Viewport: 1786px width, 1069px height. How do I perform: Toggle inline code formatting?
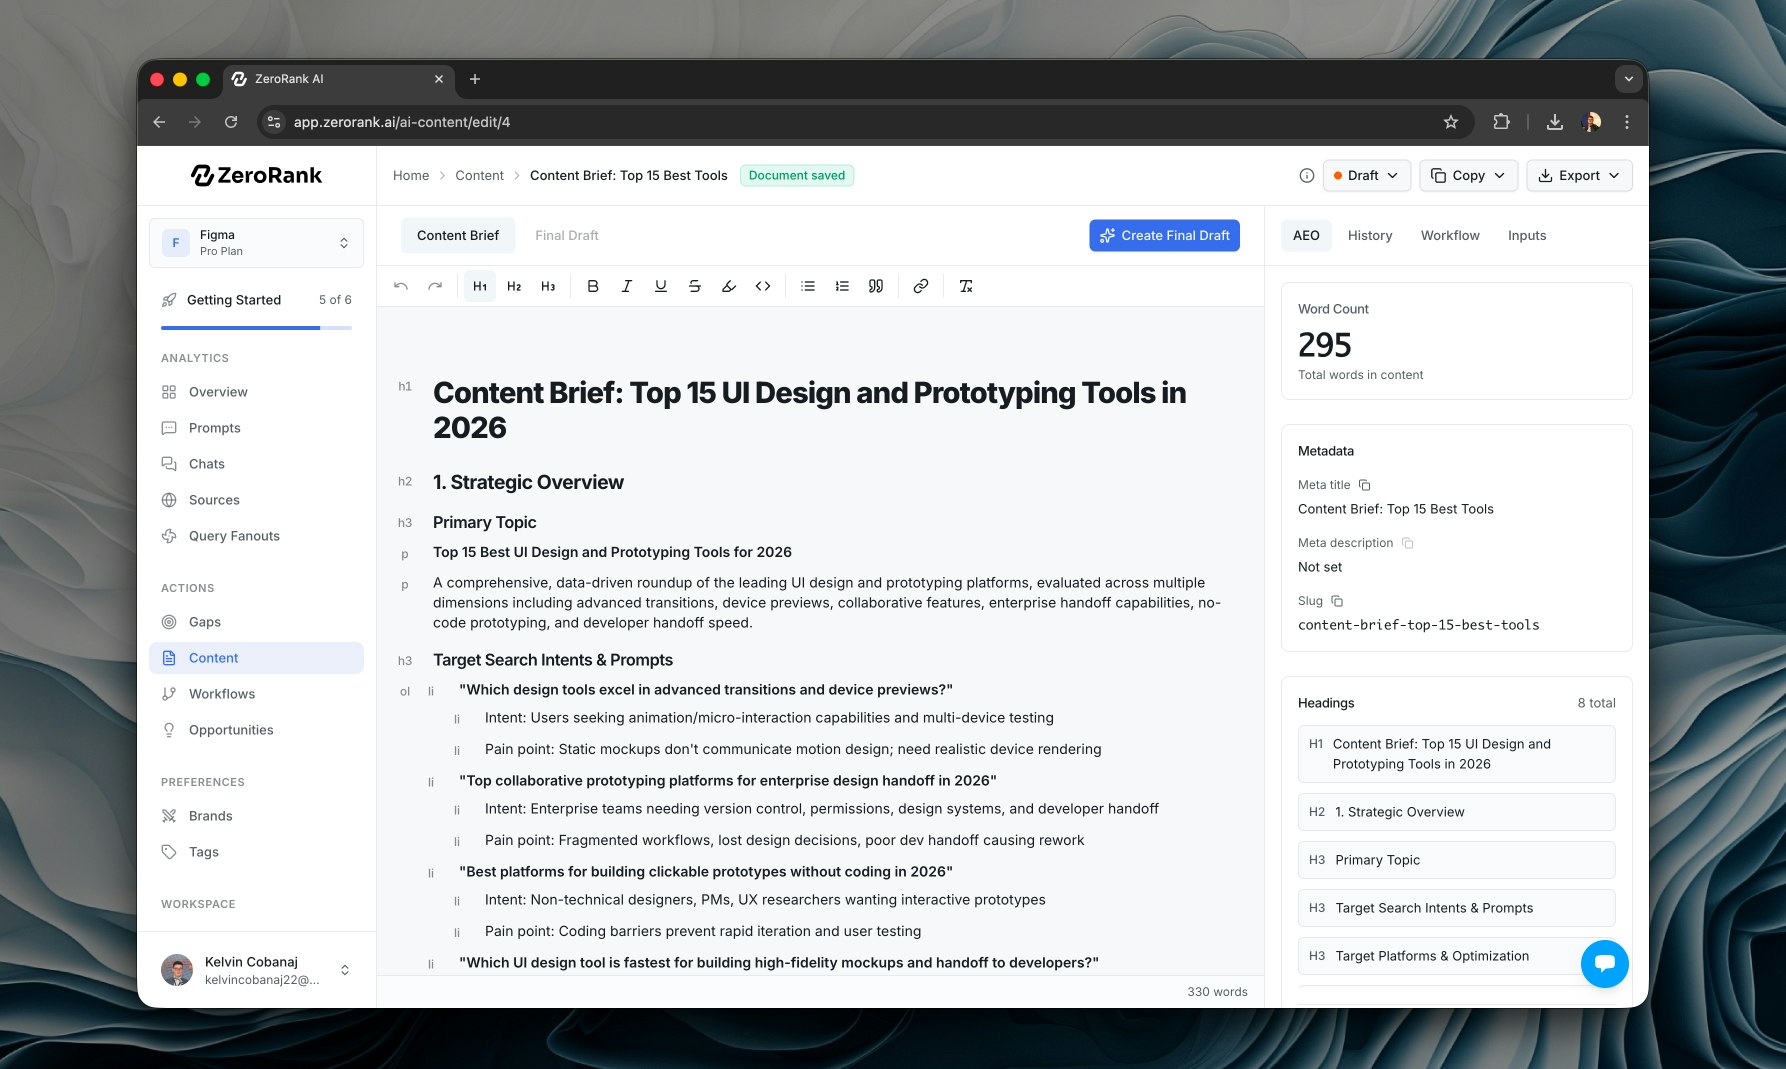[x=763, y=286]
